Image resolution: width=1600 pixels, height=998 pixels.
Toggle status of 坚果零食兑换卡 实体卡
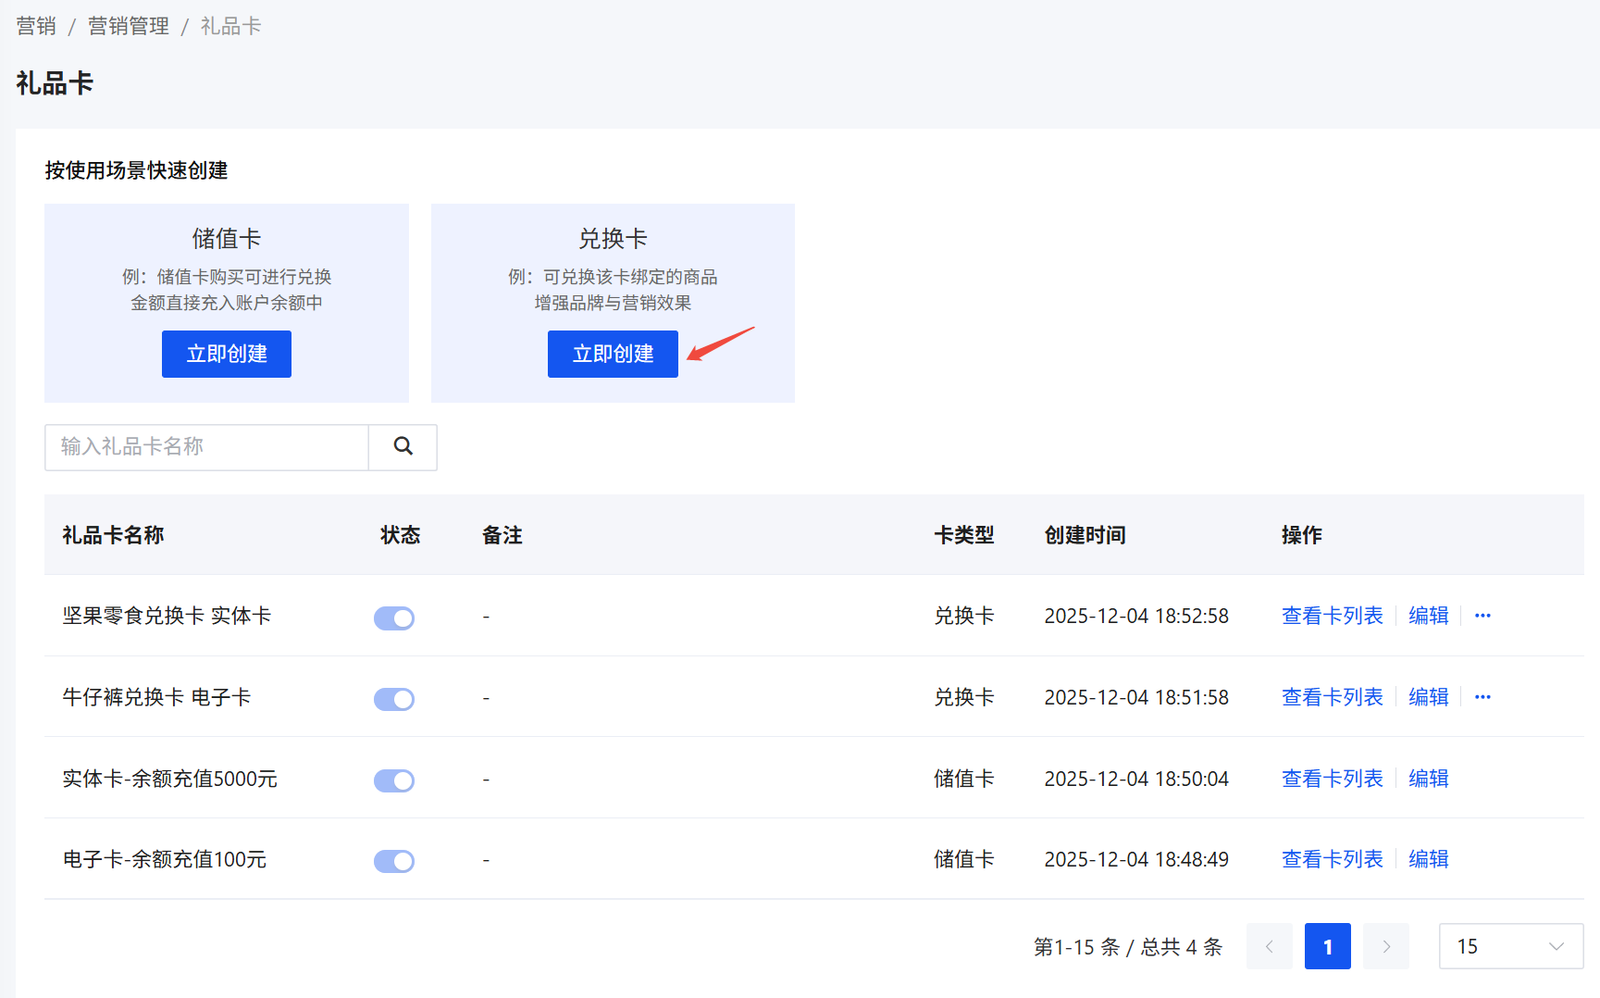pyautogui.click(x=394, y=618)
